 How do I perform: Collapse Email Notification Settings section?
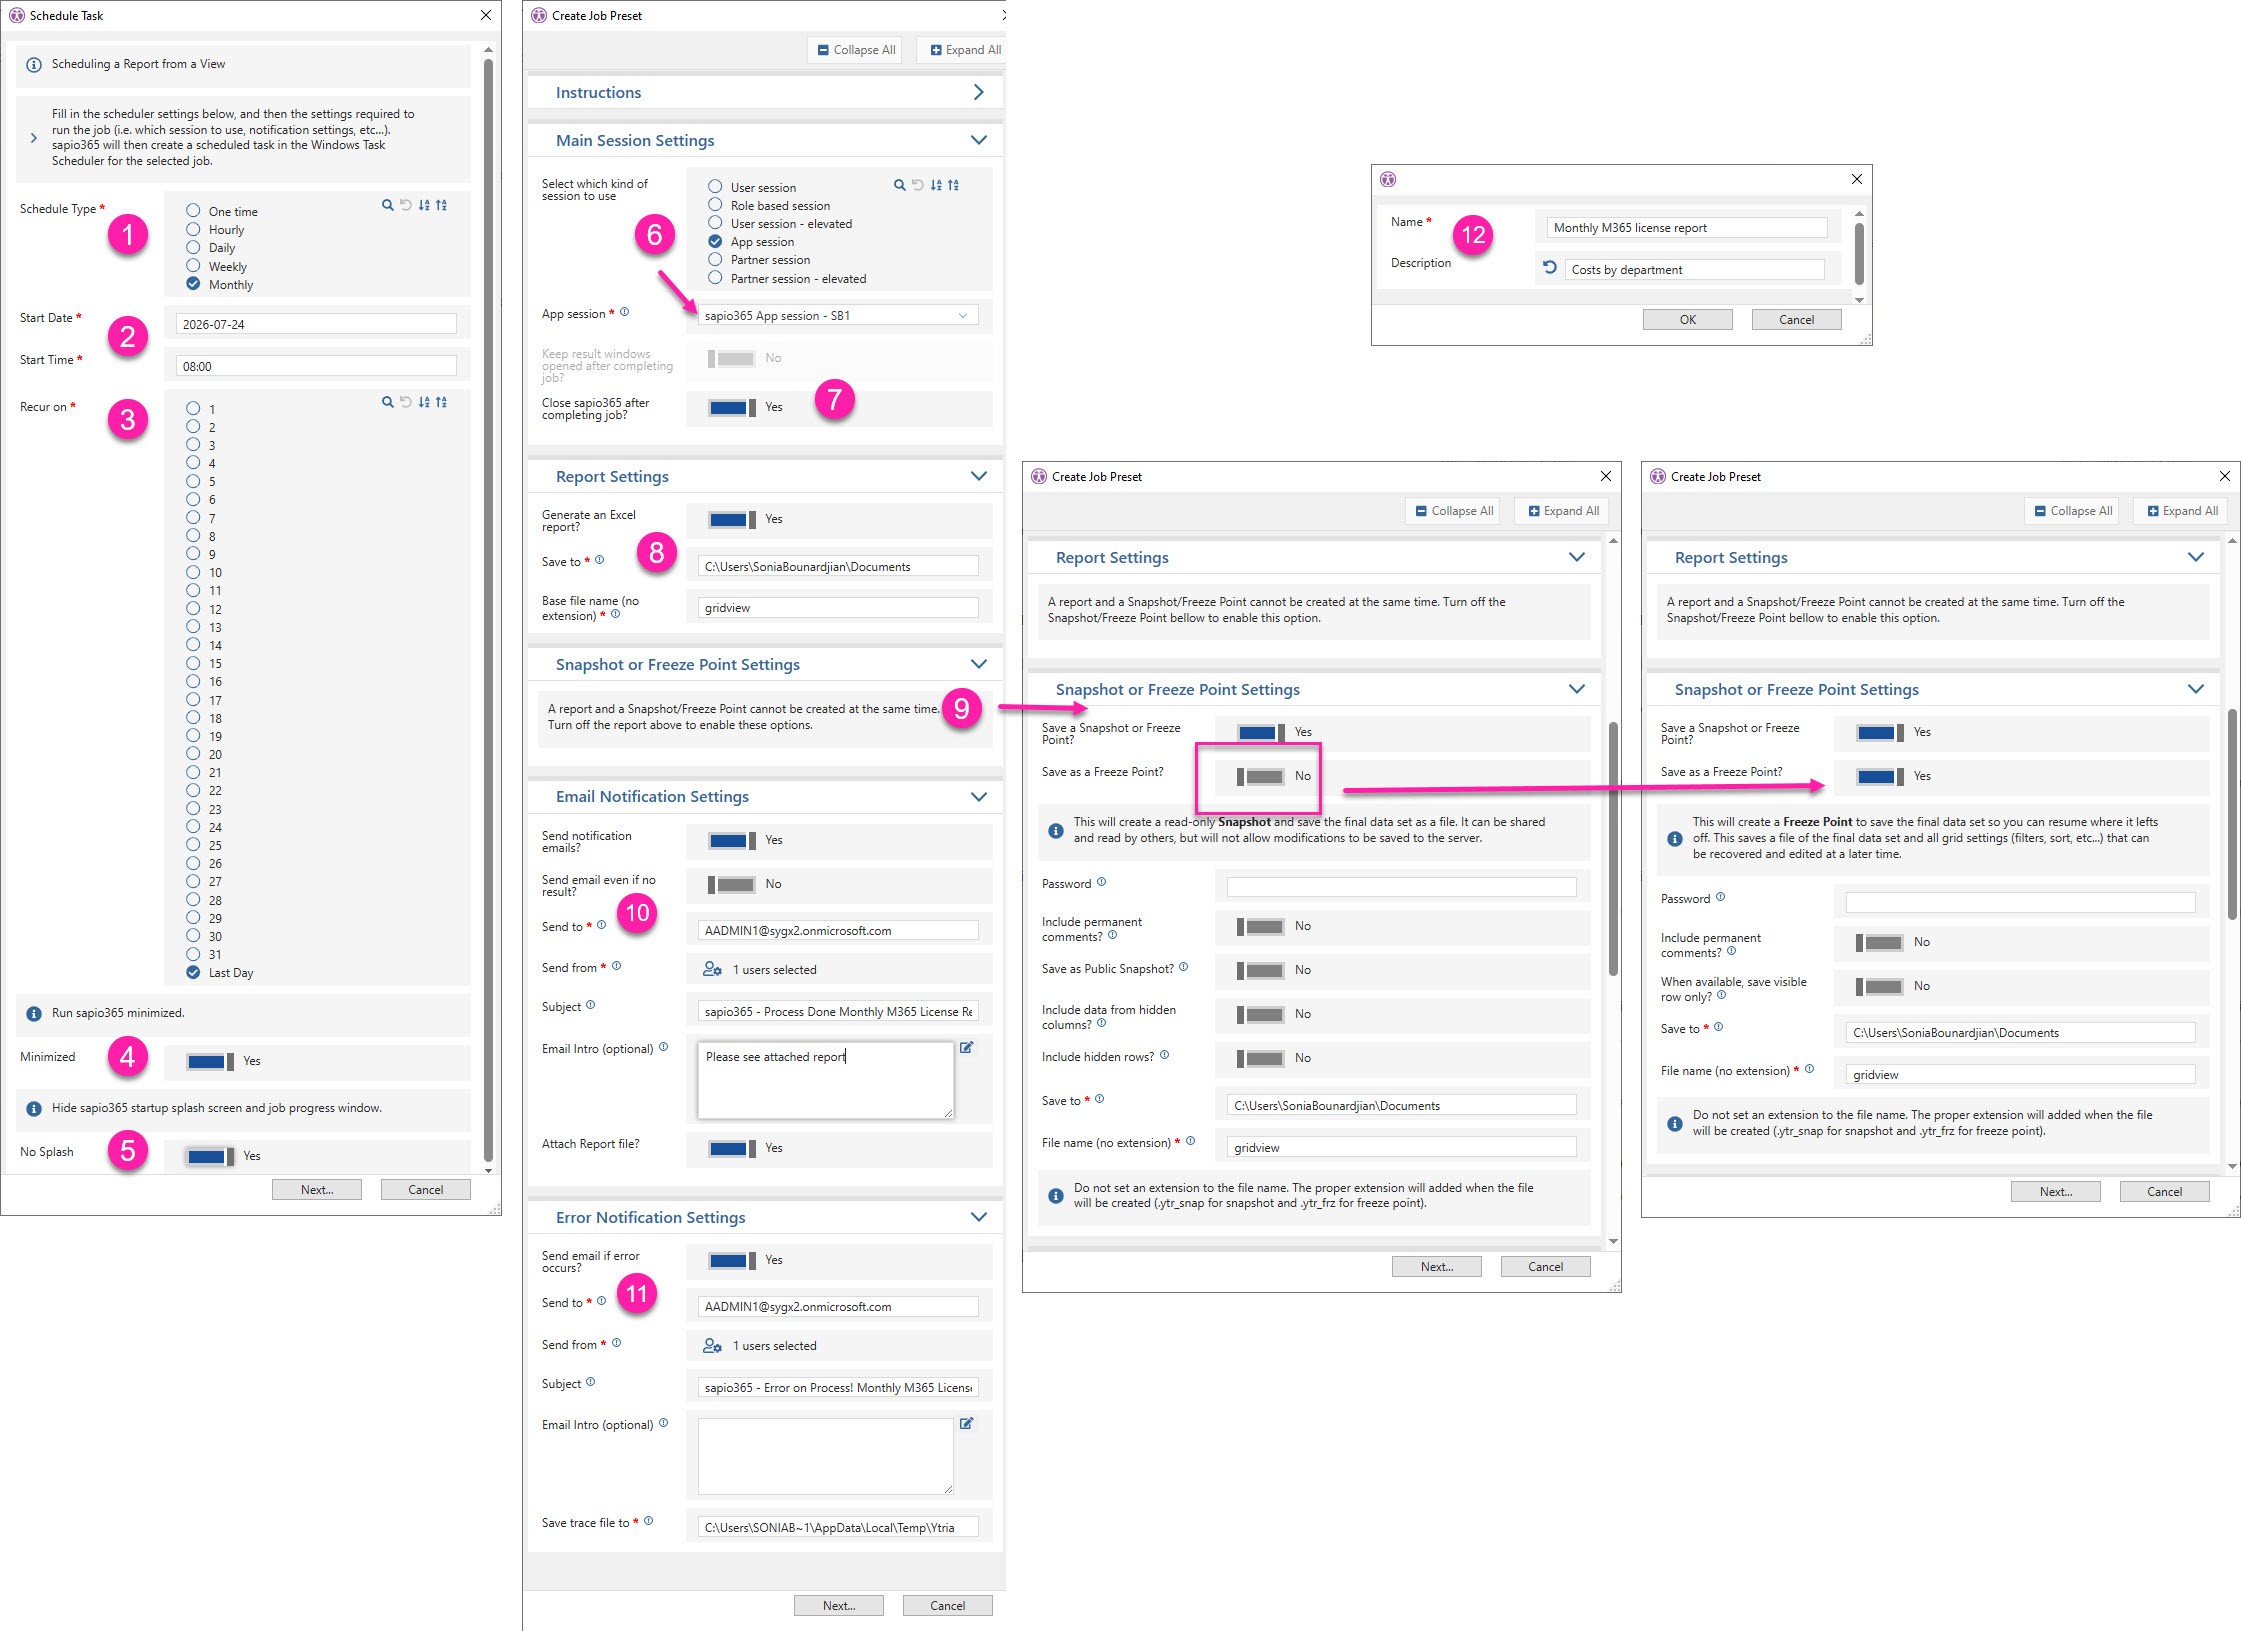point(979,796)
